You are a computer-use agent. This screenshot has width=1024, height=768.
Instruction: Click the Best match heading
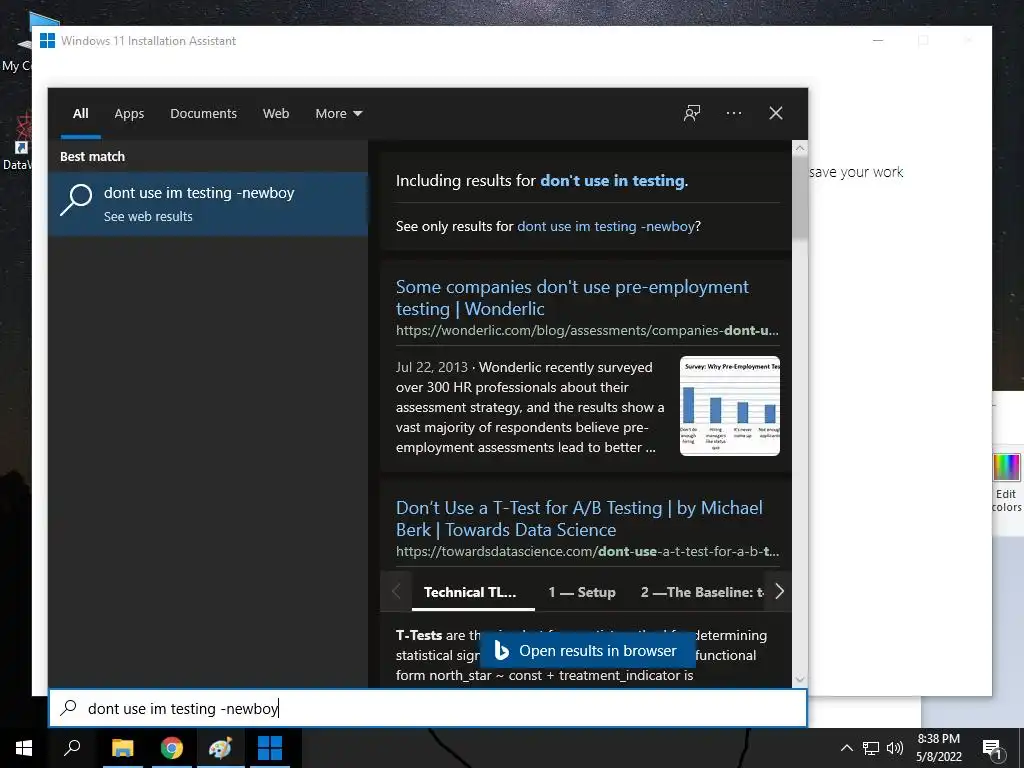coord(92,157)
